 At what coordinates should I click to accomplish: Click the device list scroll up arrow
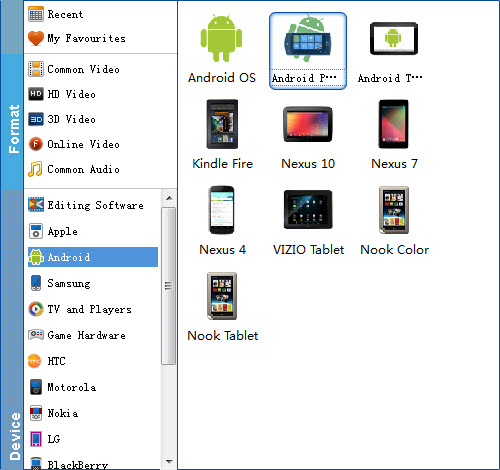click(169, 198)
